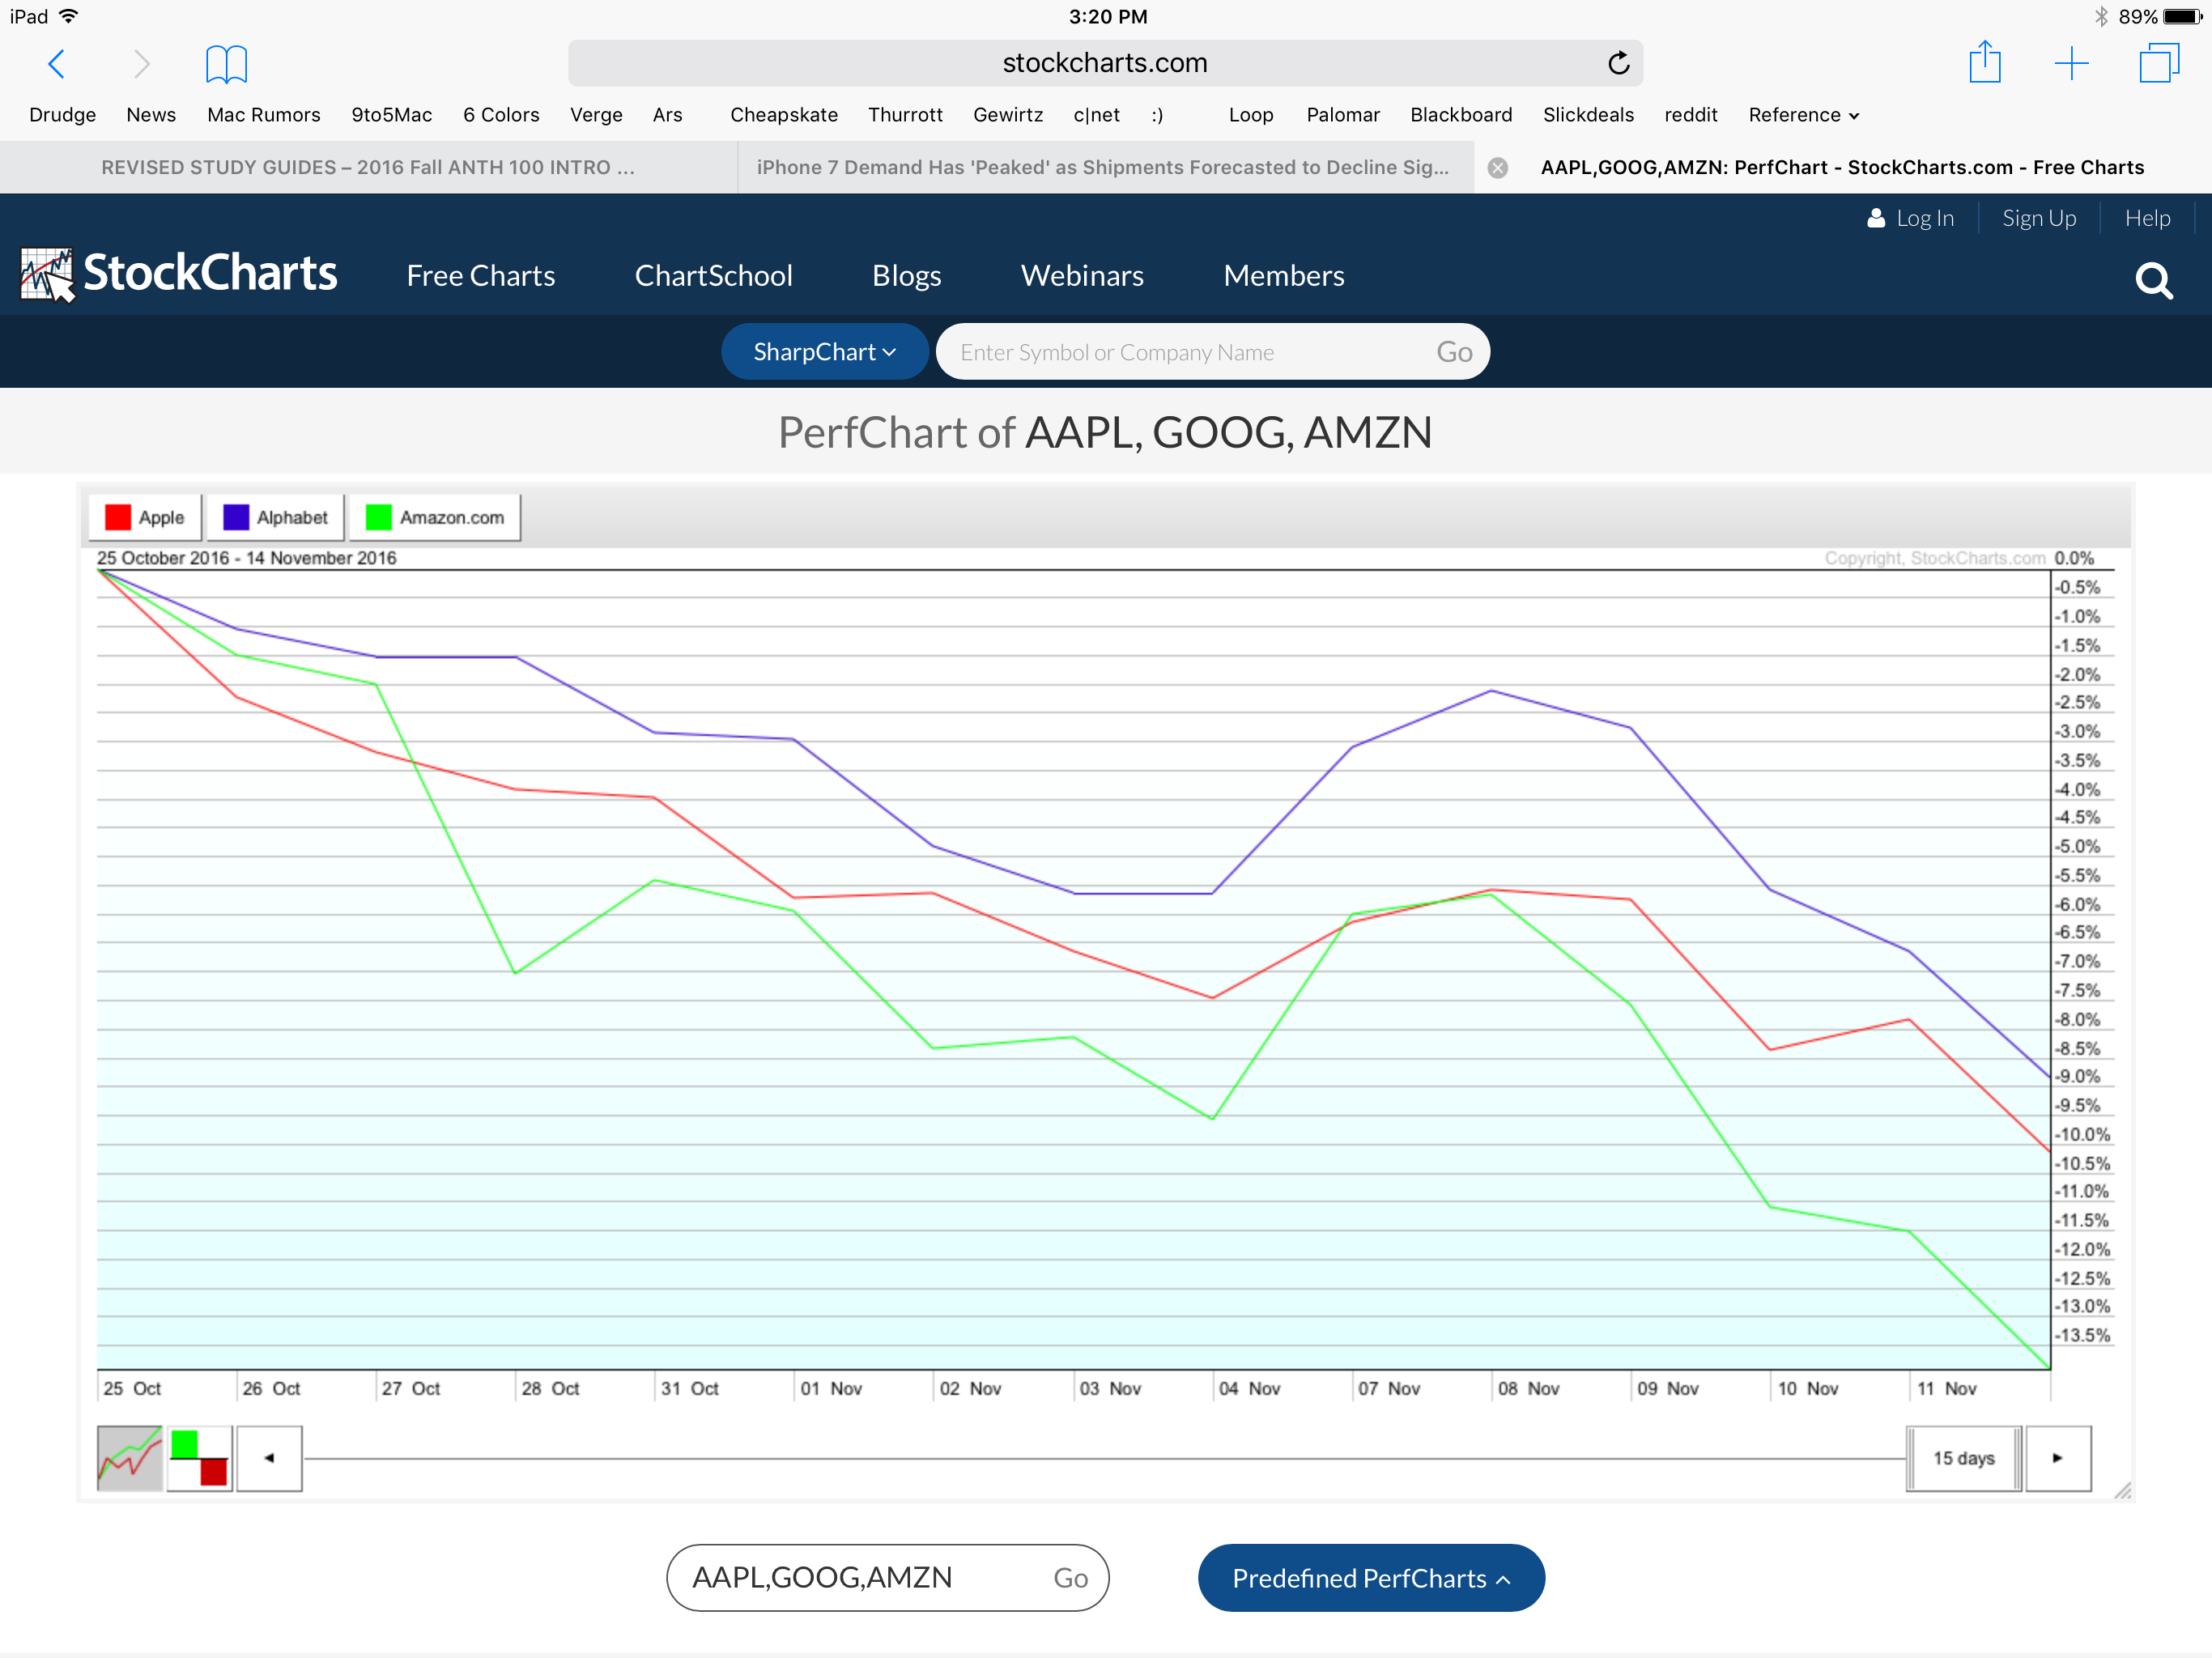Switch to histogram bar chart mode
Image resolution: width=2212 pixels, height=1658 pixels.
tap(200, 1458)
